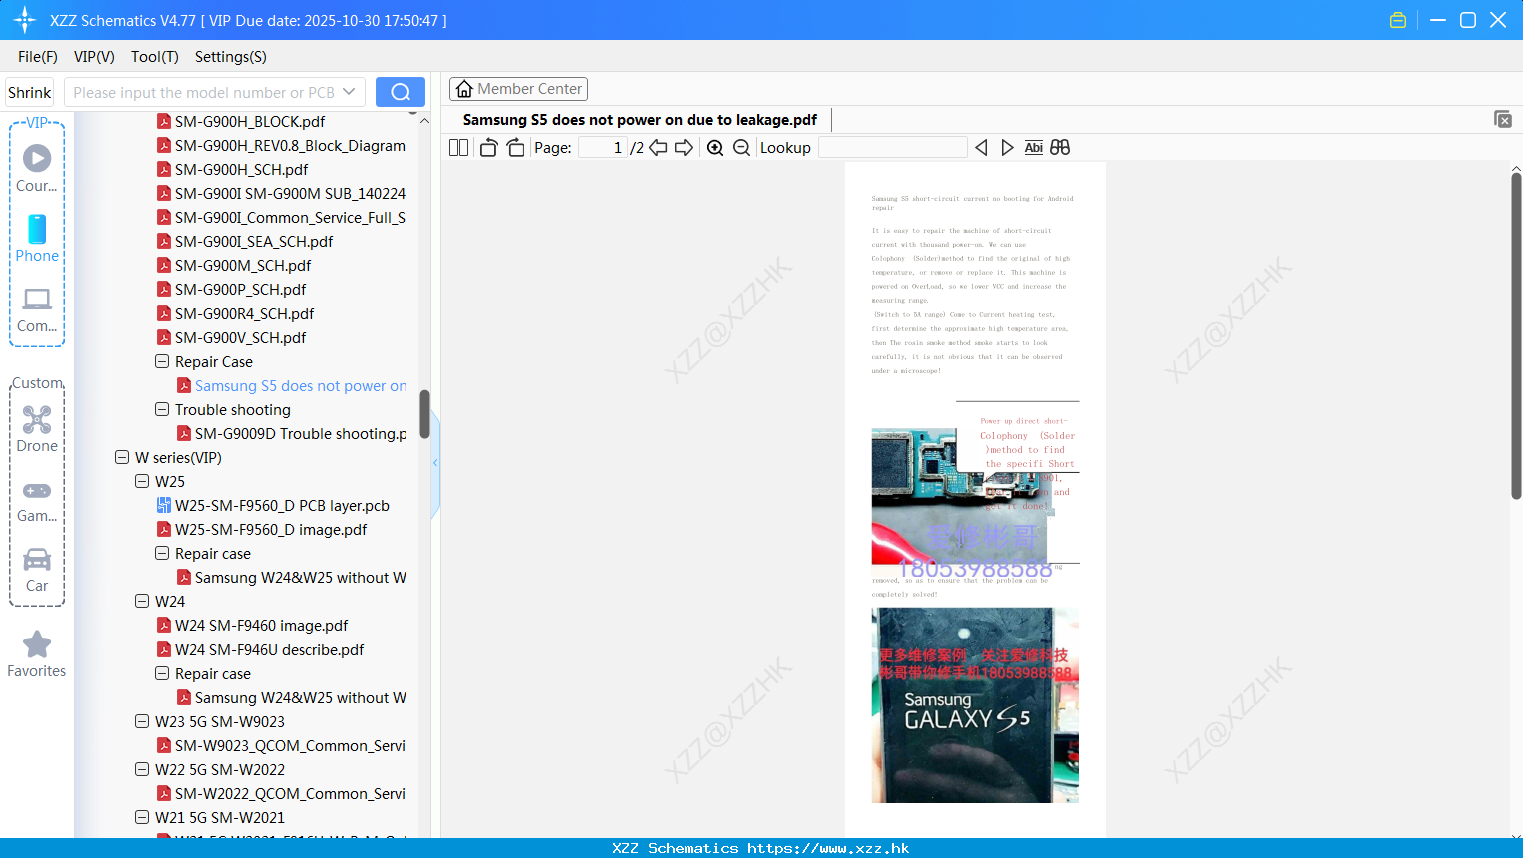Open SM-G900P_SCH.pdf
This screenshot has width=1523, height=858.
[241, 289]
